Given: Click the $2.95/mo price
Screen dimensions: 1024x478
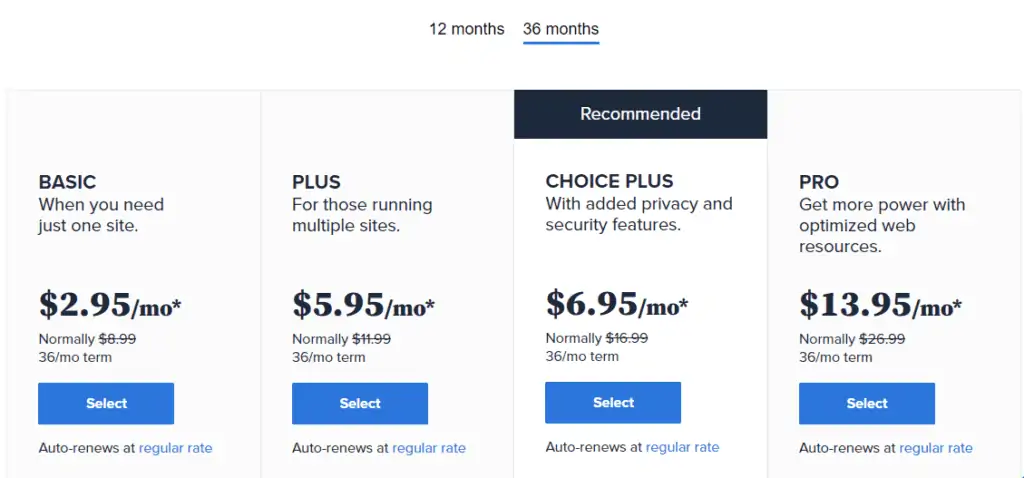Looking at the screenshot, I should (x=110, y=305).
